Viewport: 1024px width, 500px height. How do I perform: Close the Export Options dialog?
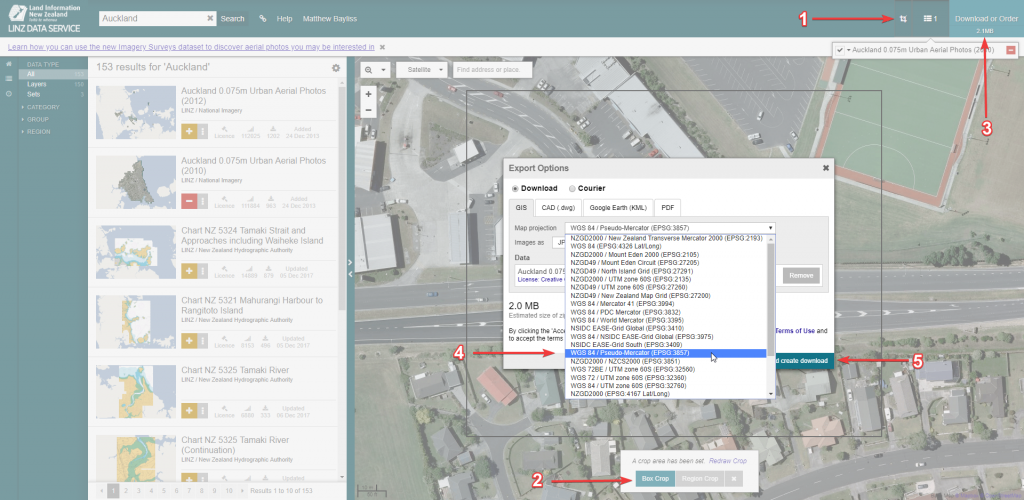[x=825, y=168]
